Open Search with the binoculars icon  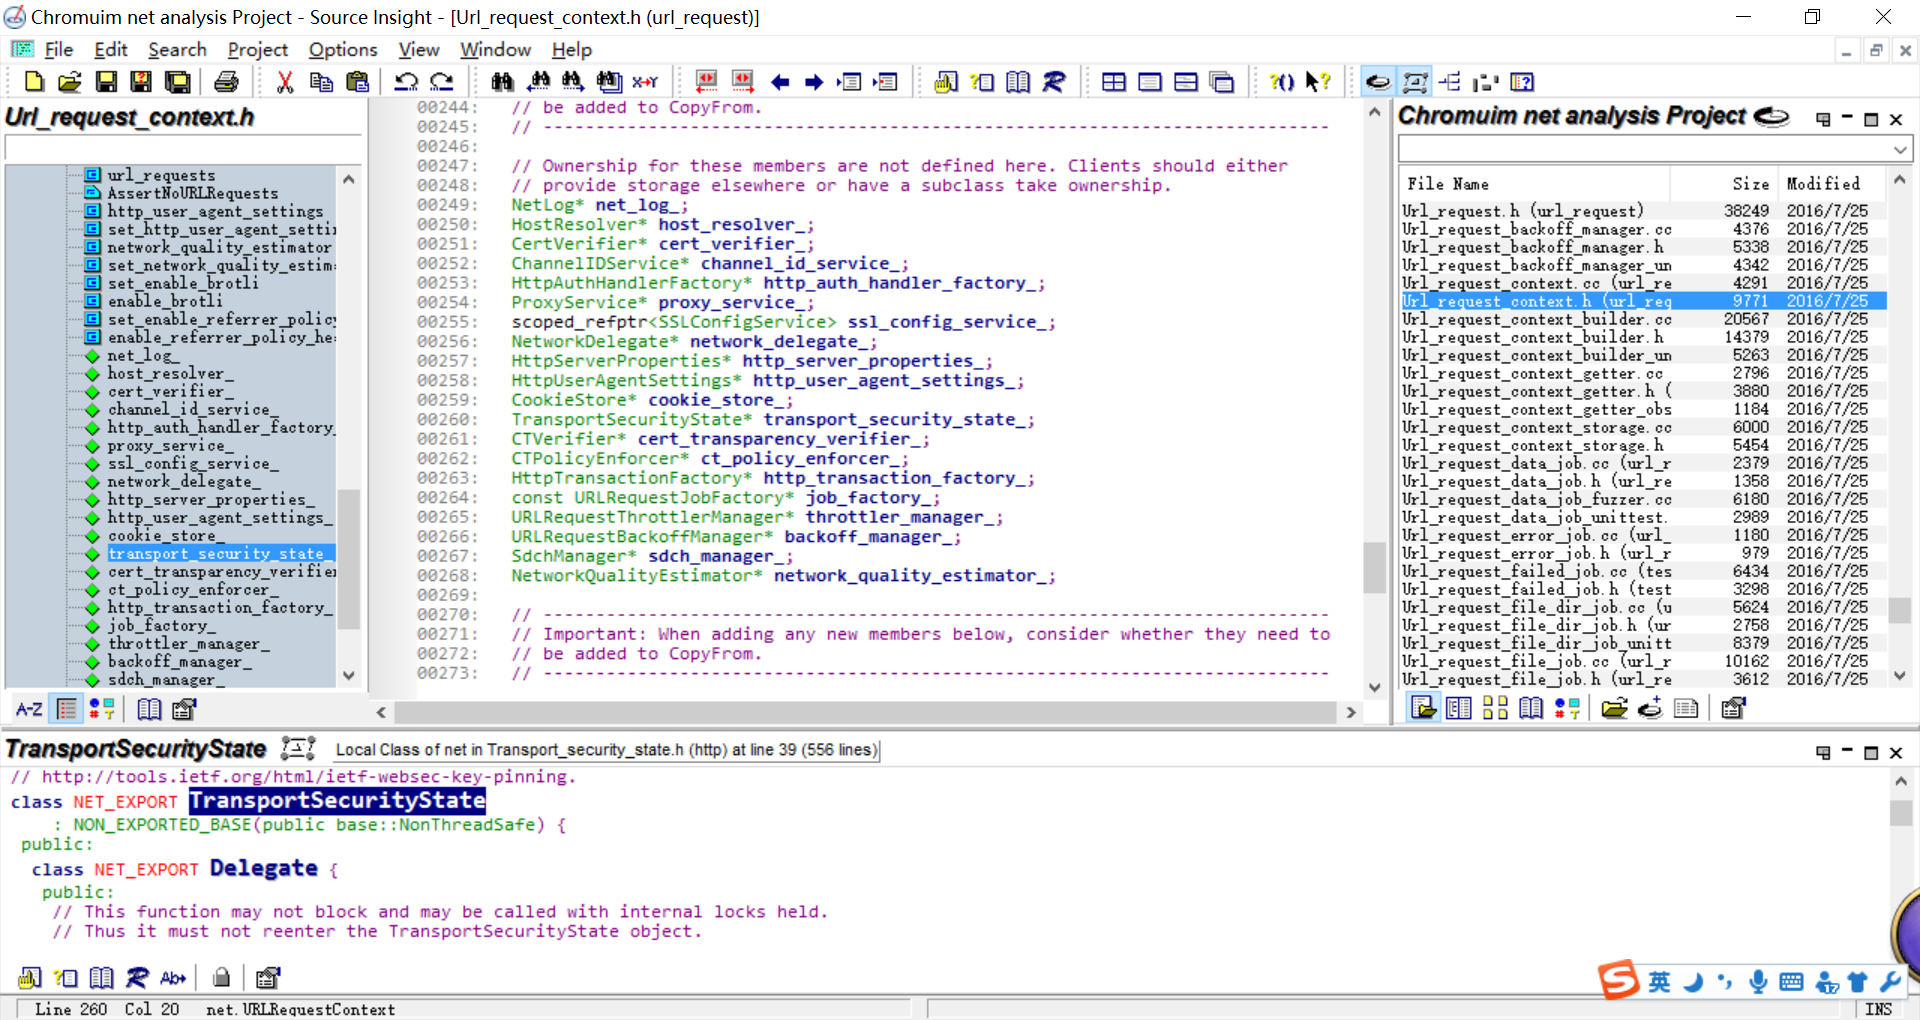tap(502, 82)
